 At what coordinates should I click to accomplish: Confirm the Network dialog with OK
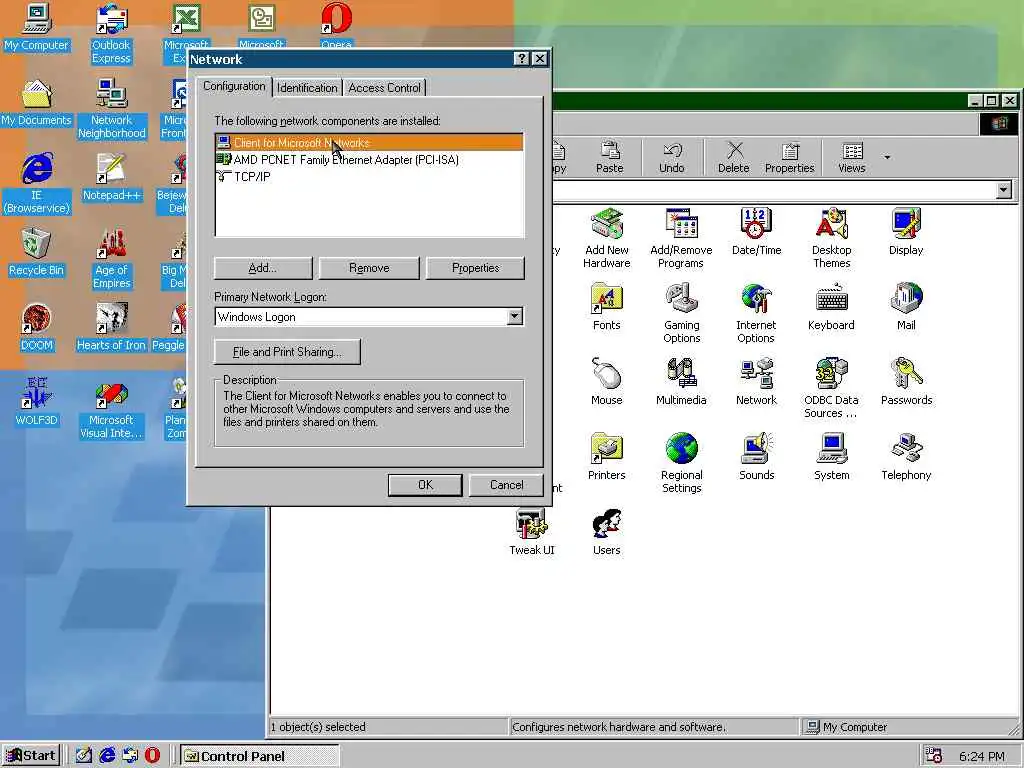pos(425,485)
